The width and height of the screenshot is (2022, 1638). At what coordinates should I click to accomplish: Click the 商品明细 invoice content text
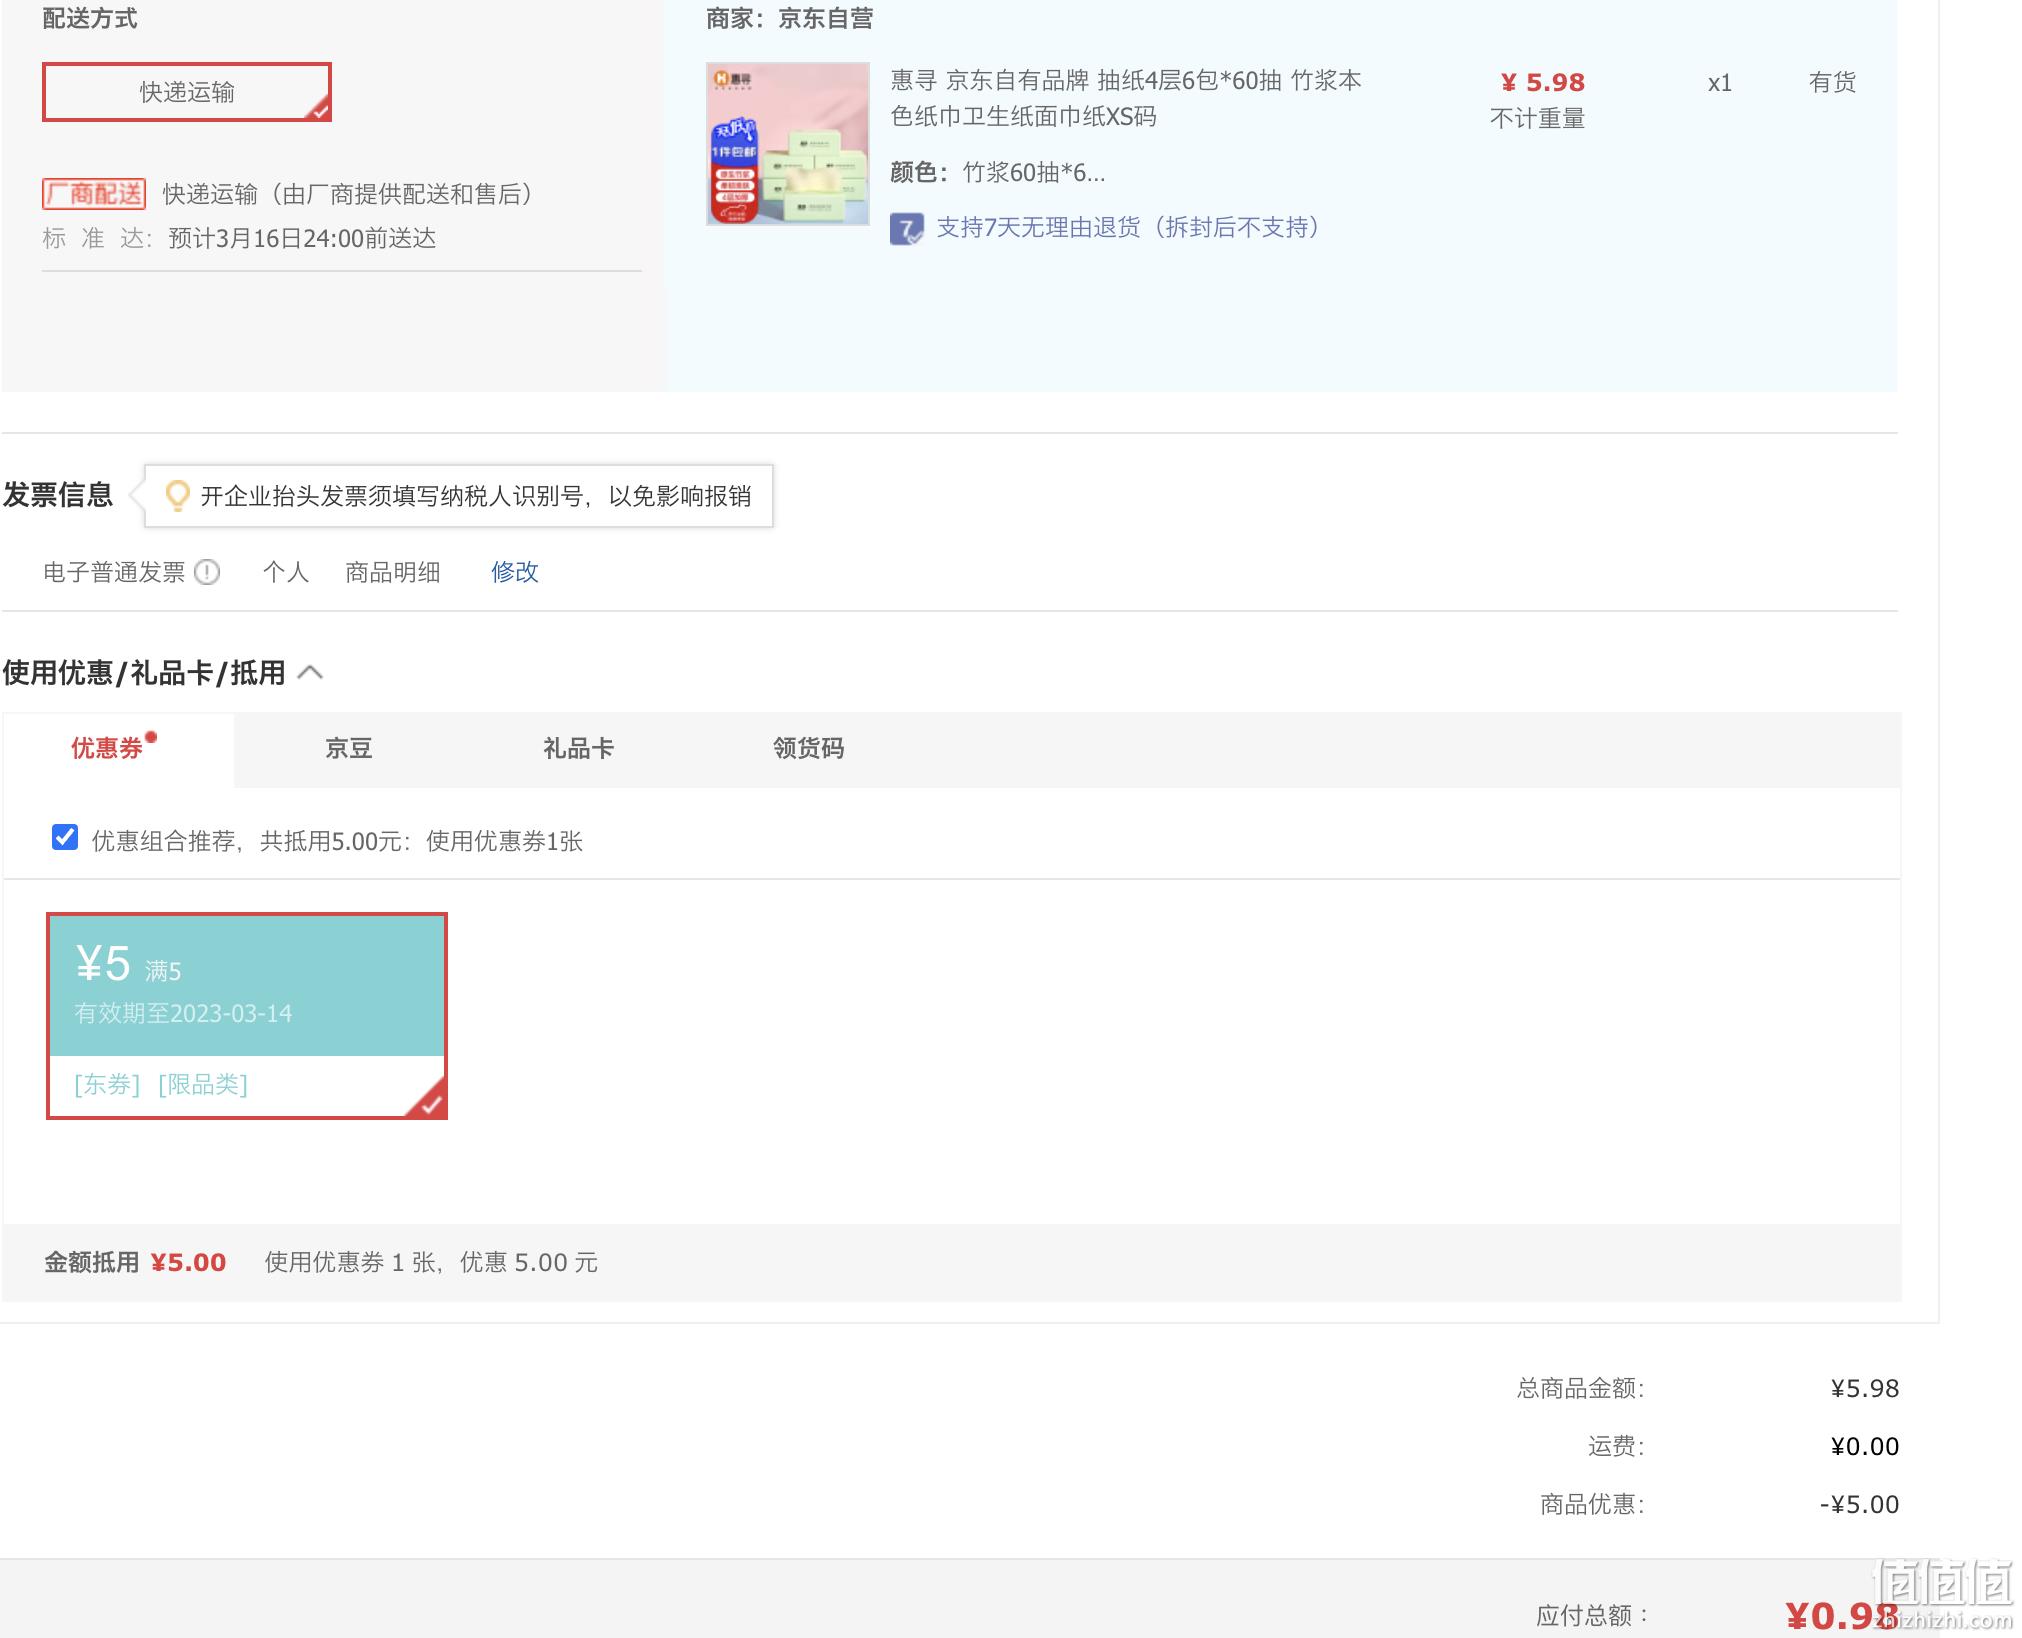(x=393, y=572)
